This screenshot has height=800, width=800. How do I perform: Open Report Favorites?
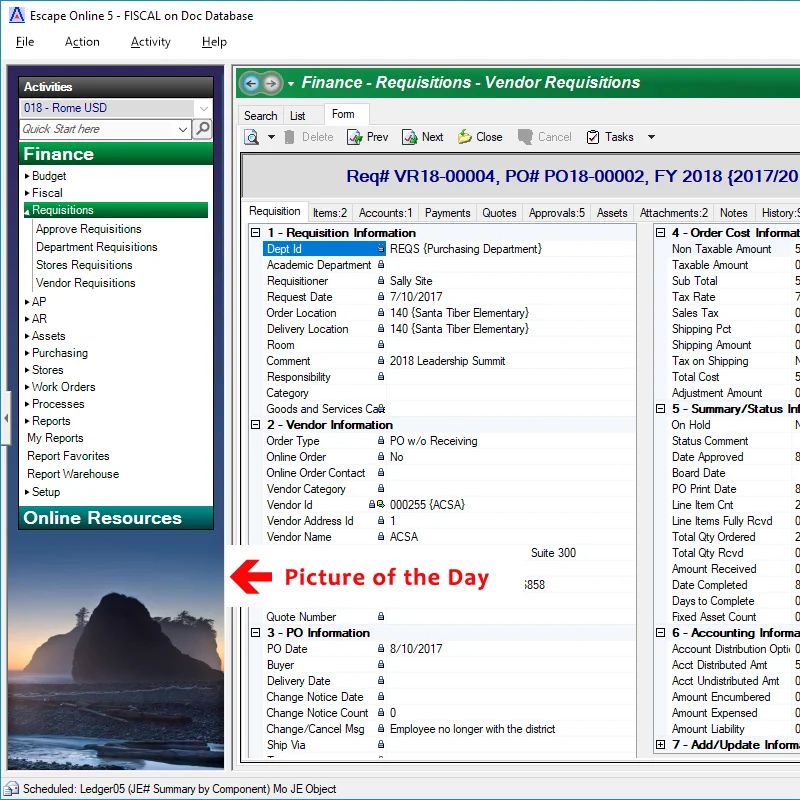pos(68,456)
